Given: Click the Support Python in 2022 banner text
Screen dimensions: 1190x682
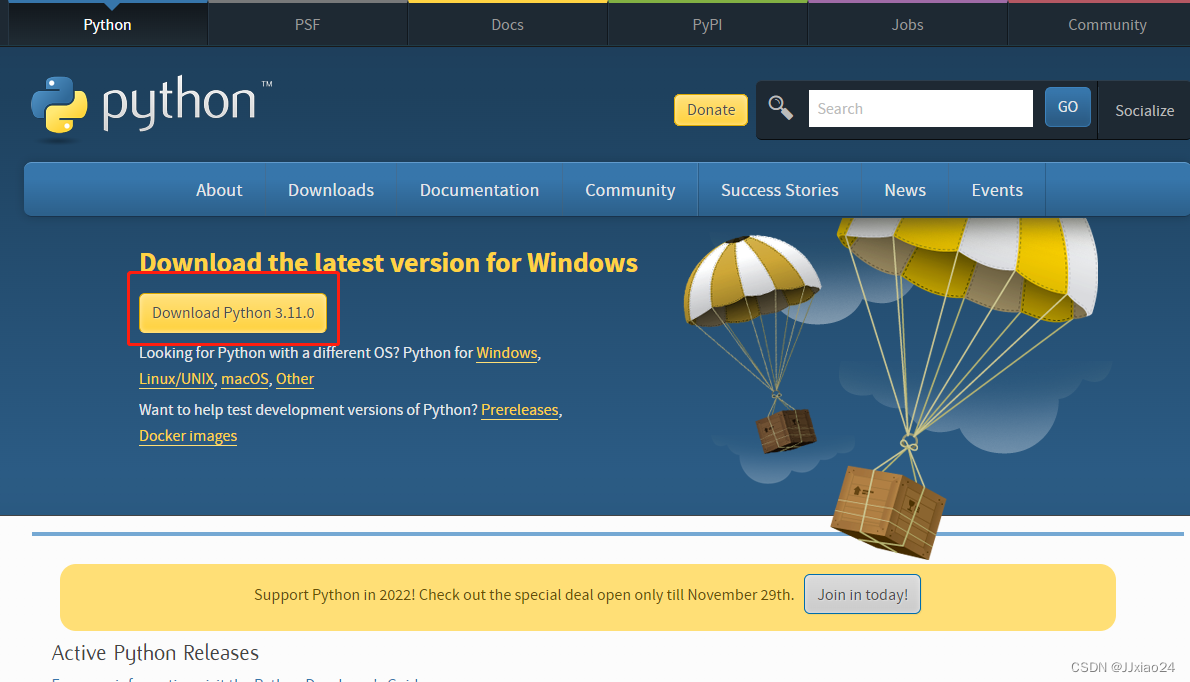Looking at the screenshot, I should click(524, 595).
